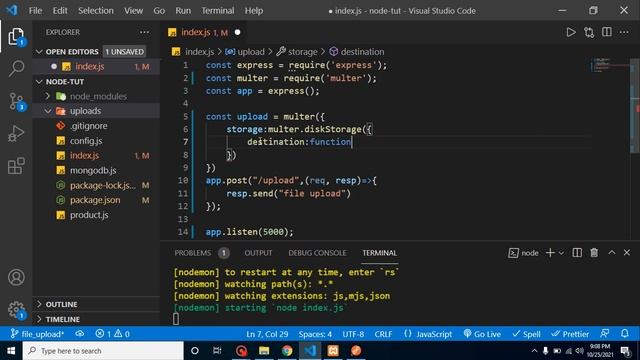Open the Edit menu
This screenshot has width=640, height=360.
tap(60, 11)
